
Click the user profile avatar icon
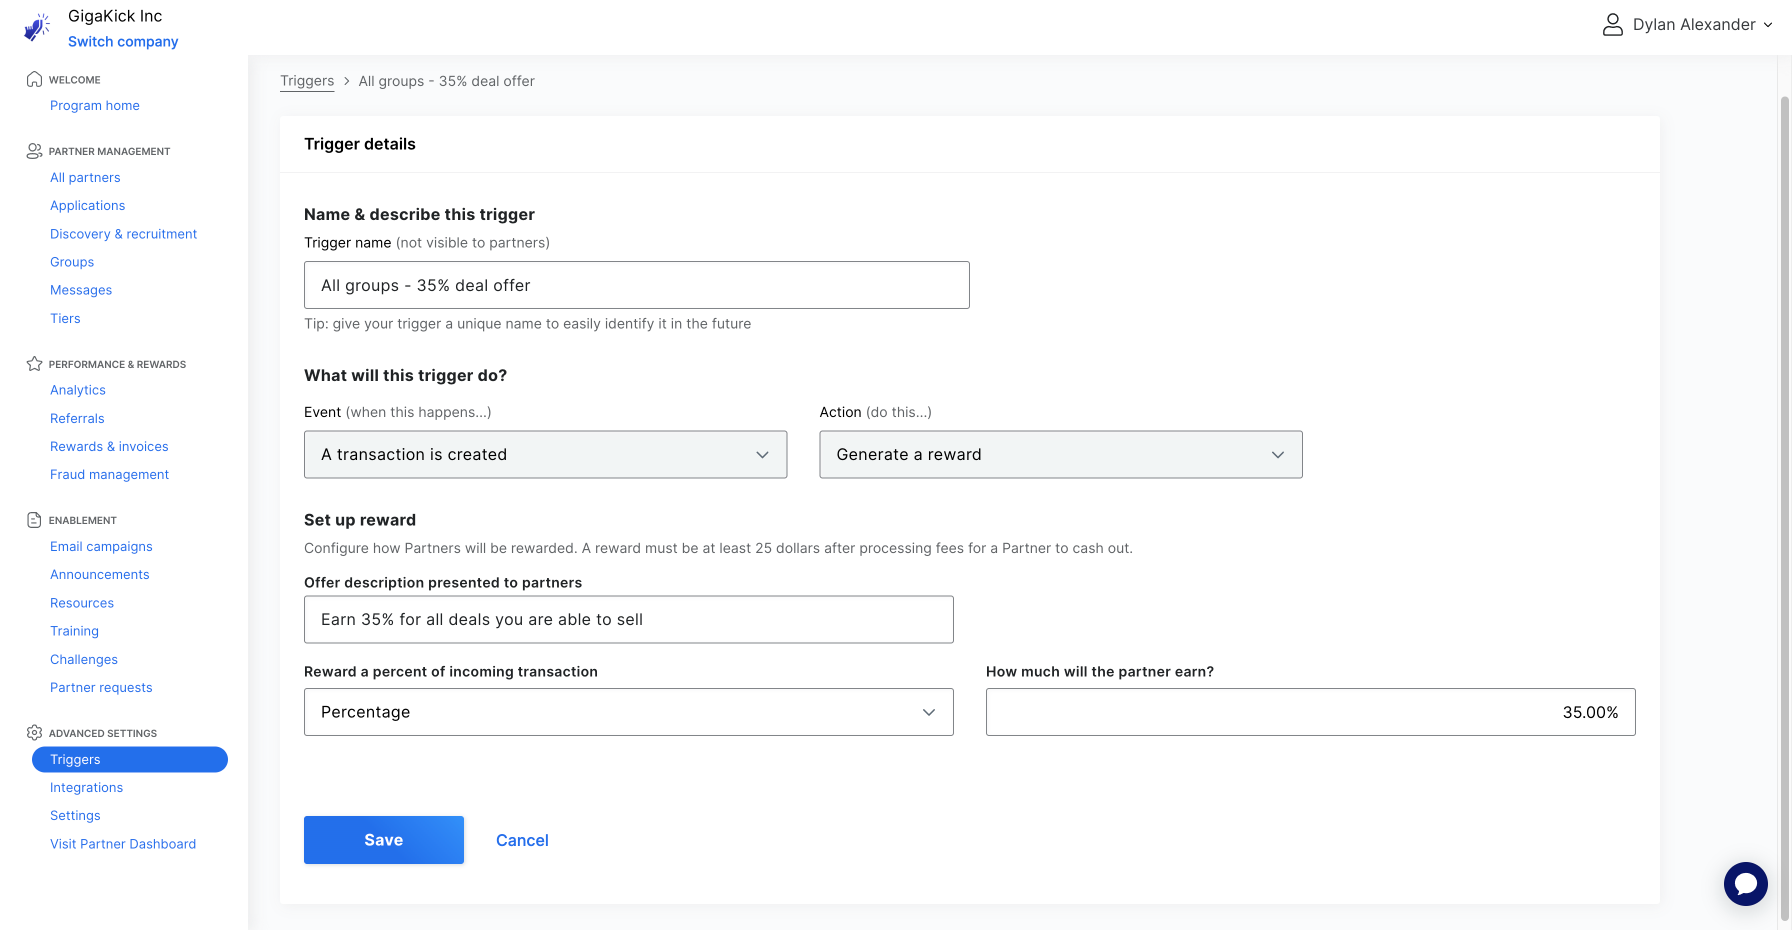point(1612,25)
